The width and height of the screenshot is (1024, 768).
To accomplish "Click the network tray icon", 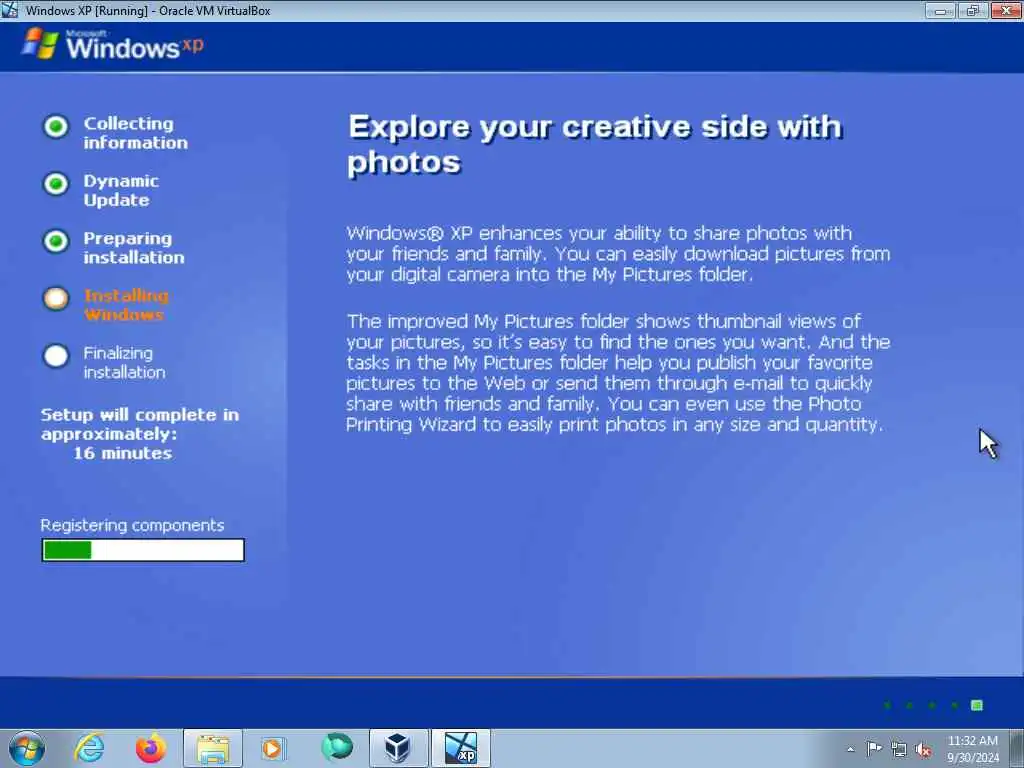I will (x=899, y=749).
